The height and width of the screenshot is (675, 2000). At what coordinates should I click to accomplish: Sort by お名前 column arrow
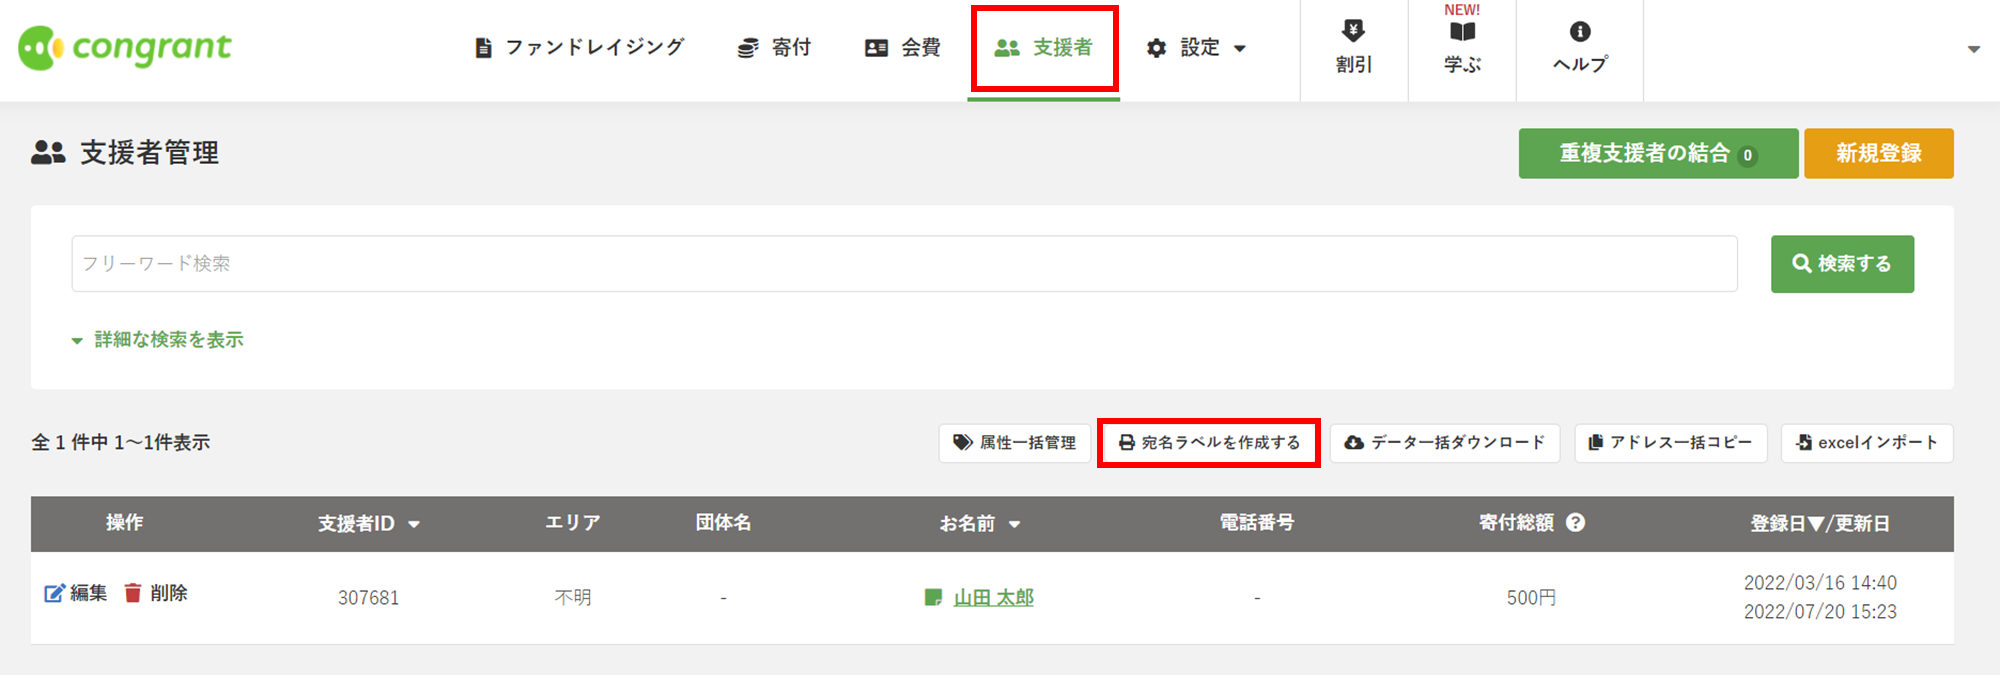pyautogui.click(x=1014, y=524)
